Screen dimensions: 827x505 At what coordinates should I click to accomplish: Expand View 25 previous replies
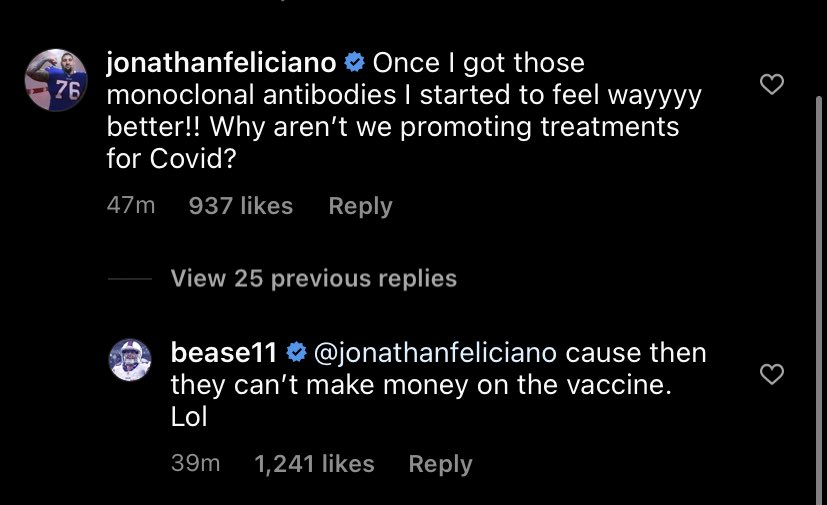pos(314,278)
